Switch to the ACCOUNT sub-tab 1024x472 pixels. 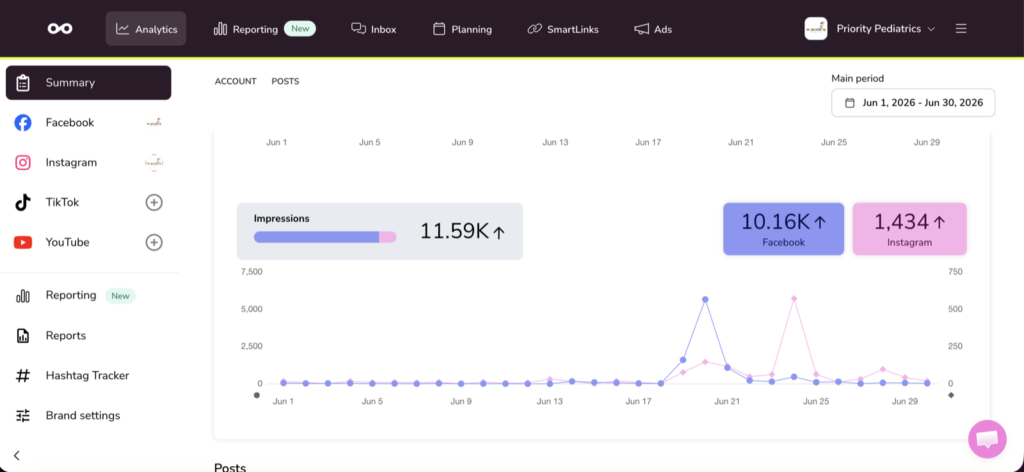(236, 82)
